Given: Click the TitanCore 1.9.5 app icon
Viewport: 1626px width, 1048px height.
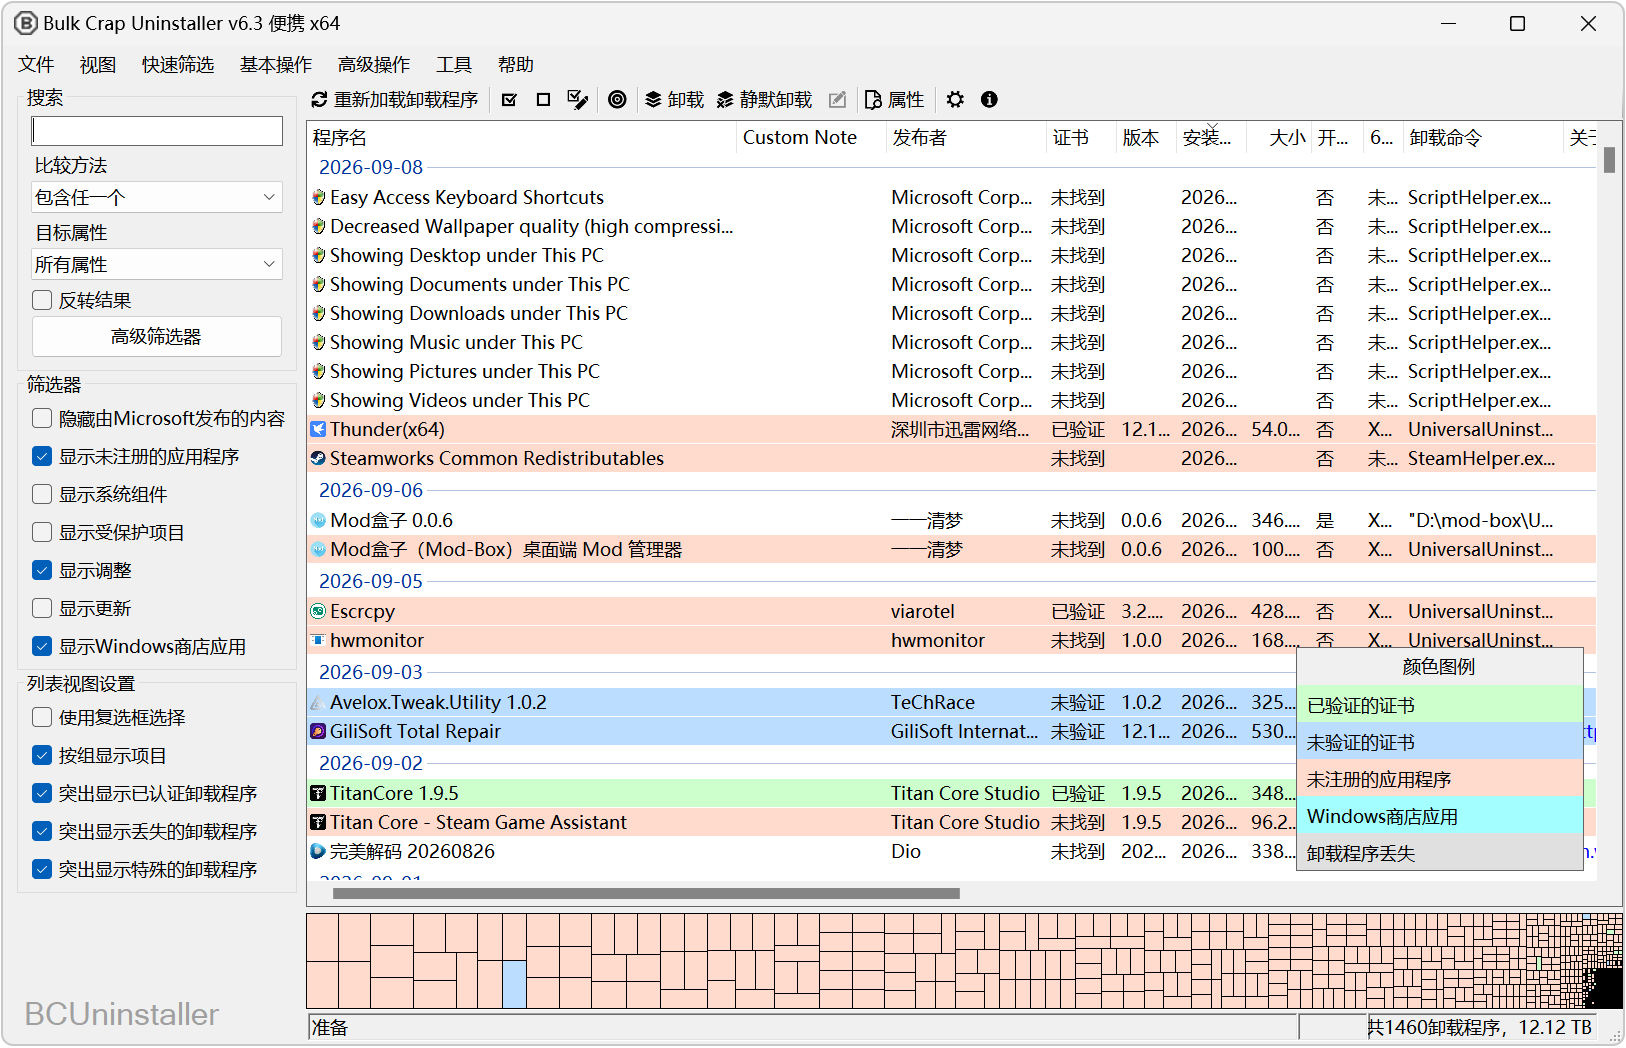Looking at the screenshot, I should [318, 794].
